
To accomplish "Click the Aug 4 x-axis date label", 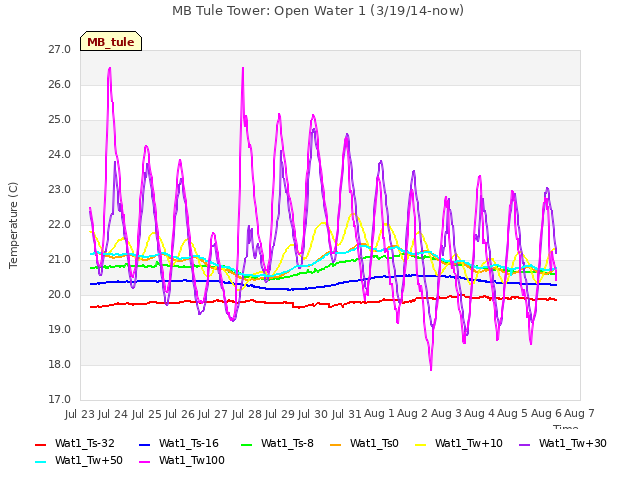I will pyautogui.click(x=479, y=414).
